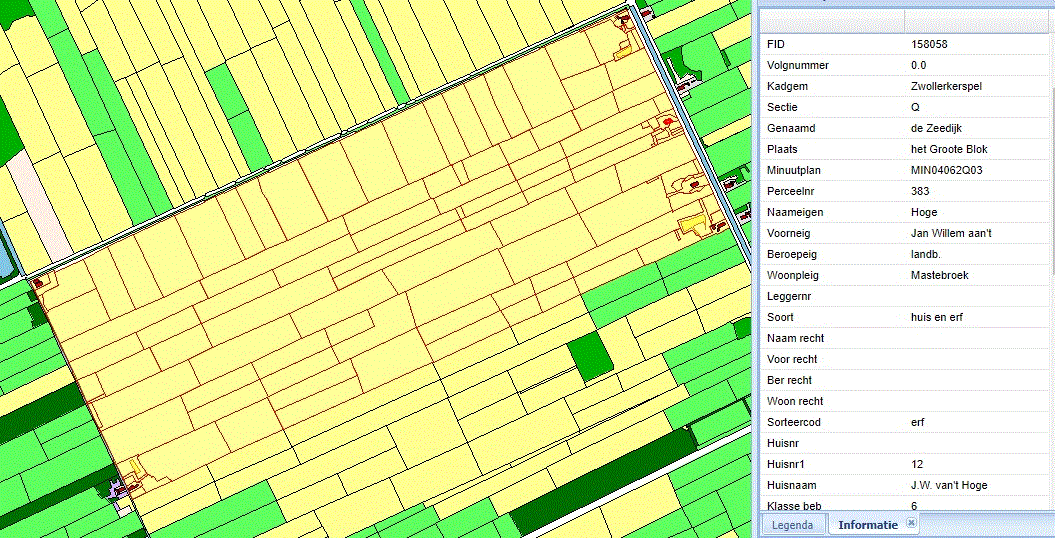Select the Huisnaam value J.W. van't Hoge
The image size is (1055, 538).
point(949,485)
